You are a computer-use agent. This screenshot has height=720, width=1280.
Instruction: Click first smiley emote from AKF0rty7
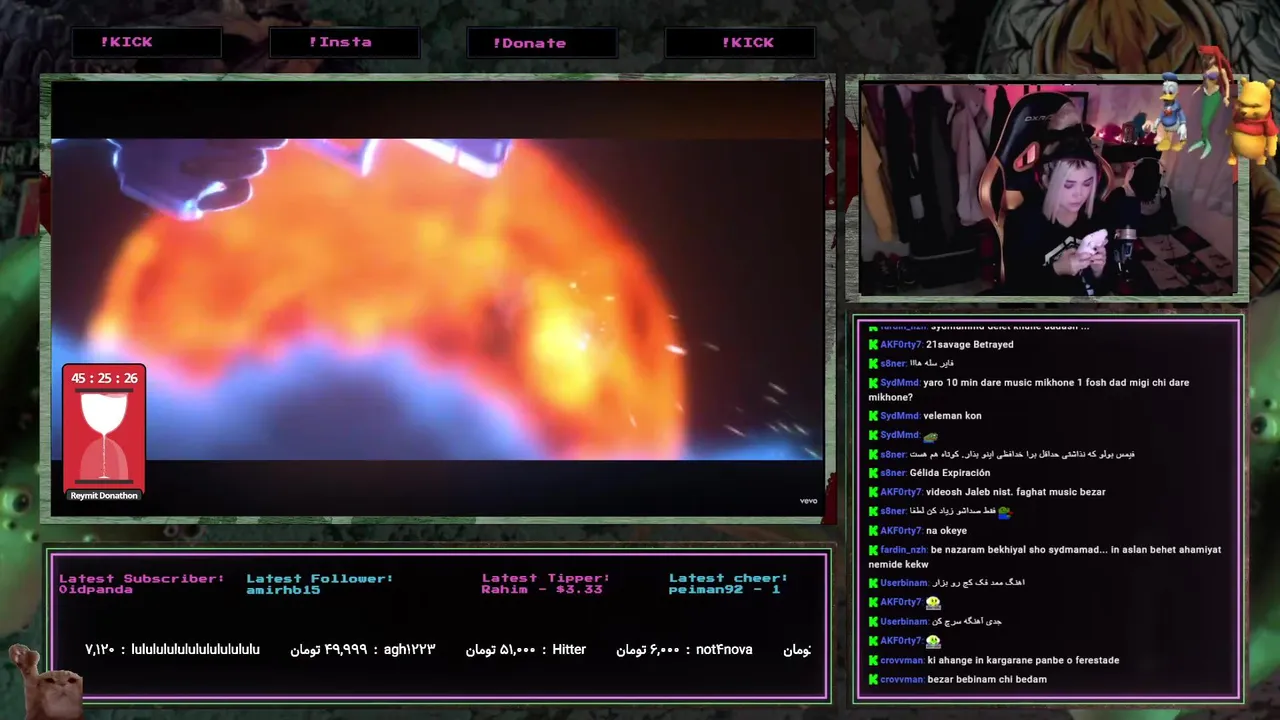click(932, 602)
